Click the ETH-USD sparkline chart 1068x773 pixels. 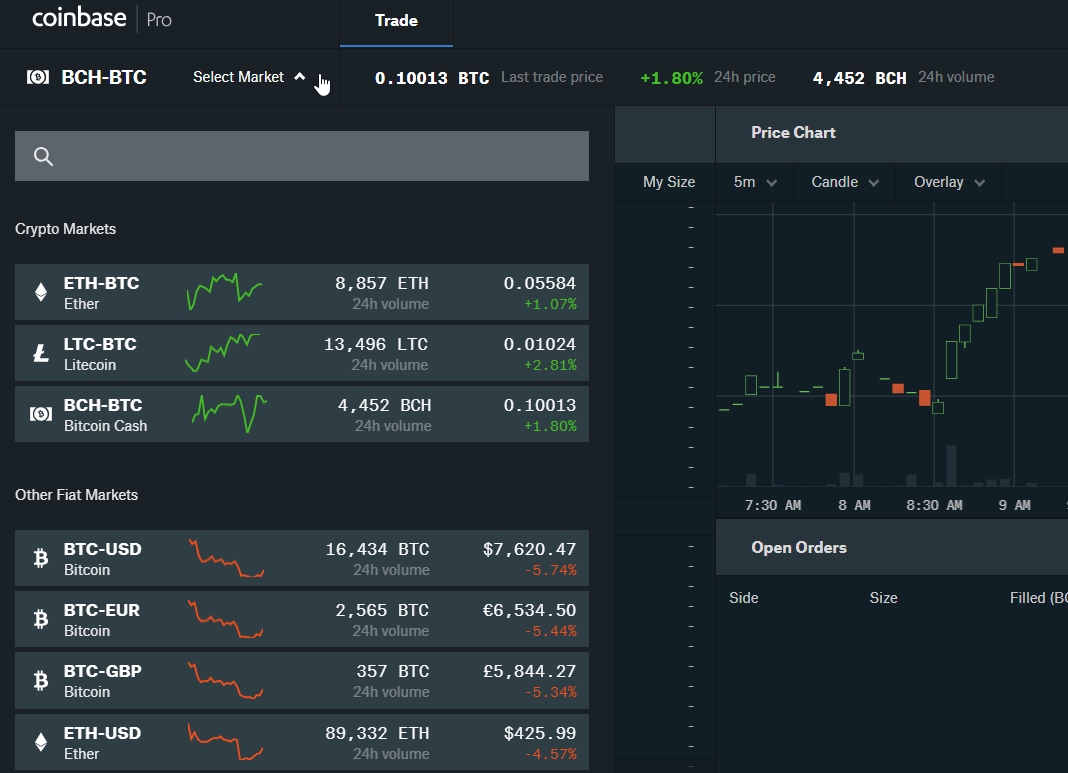pos(226,742)
